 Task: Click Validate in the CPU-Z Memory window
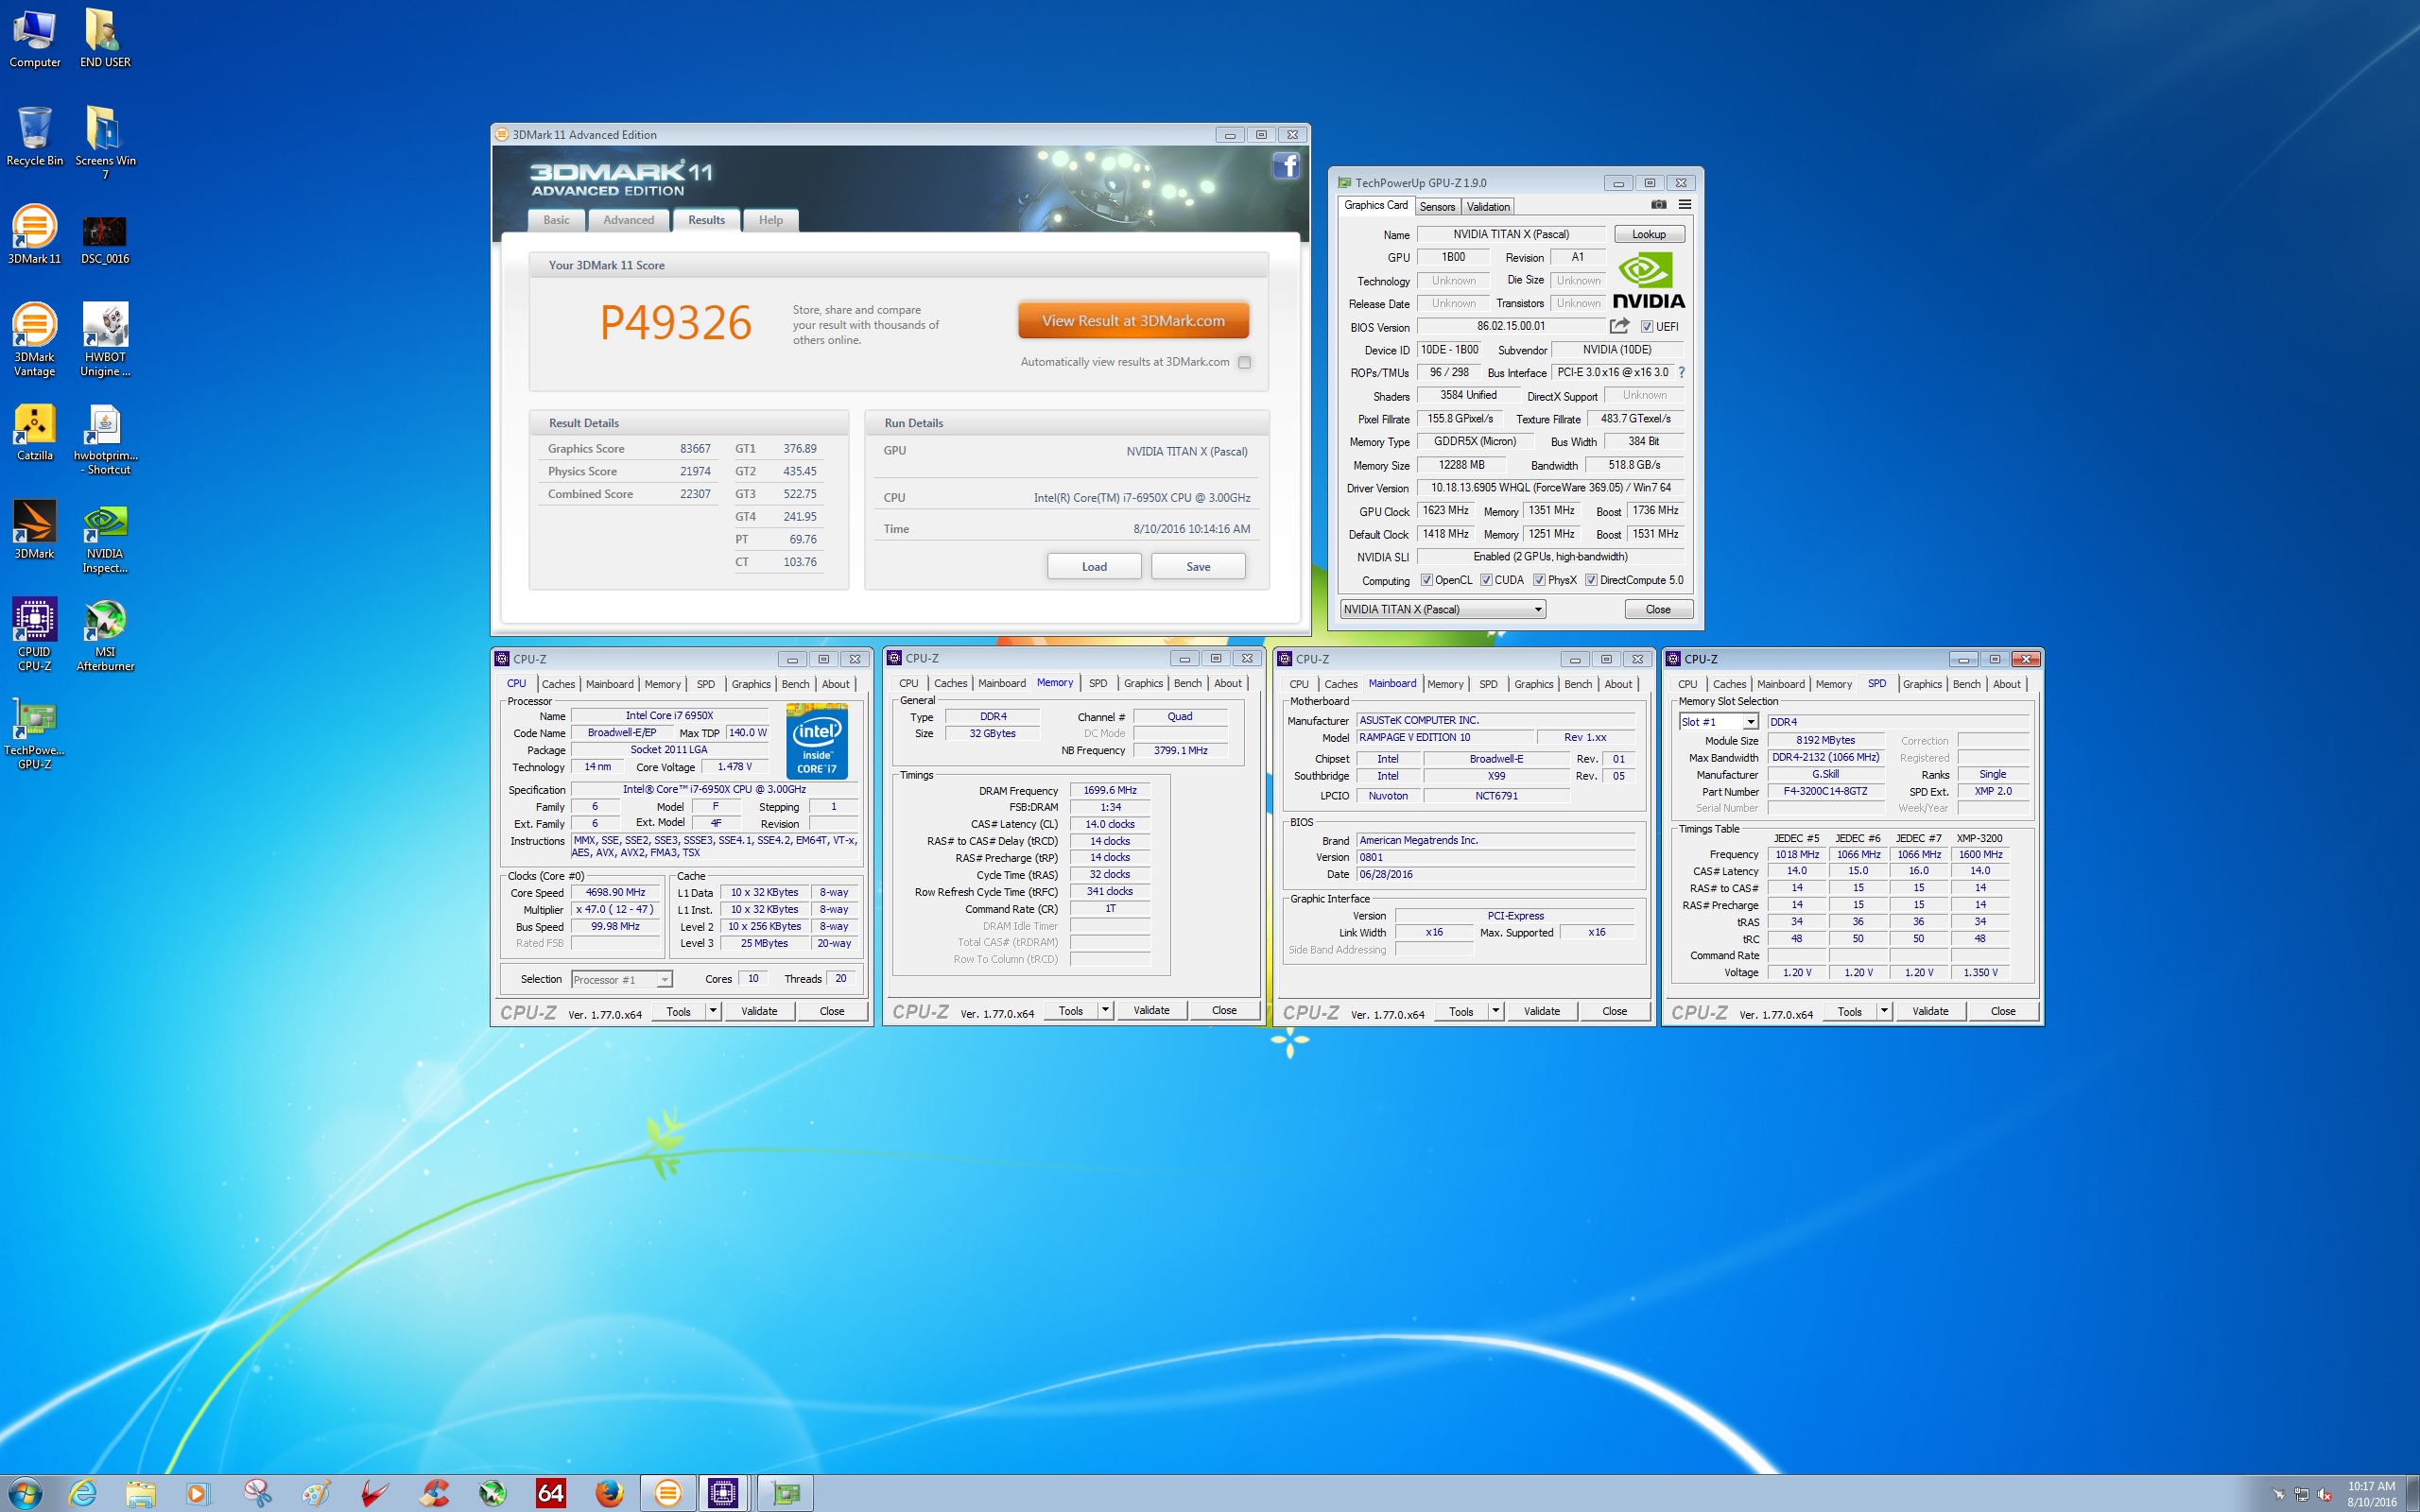point(1151,1010)
